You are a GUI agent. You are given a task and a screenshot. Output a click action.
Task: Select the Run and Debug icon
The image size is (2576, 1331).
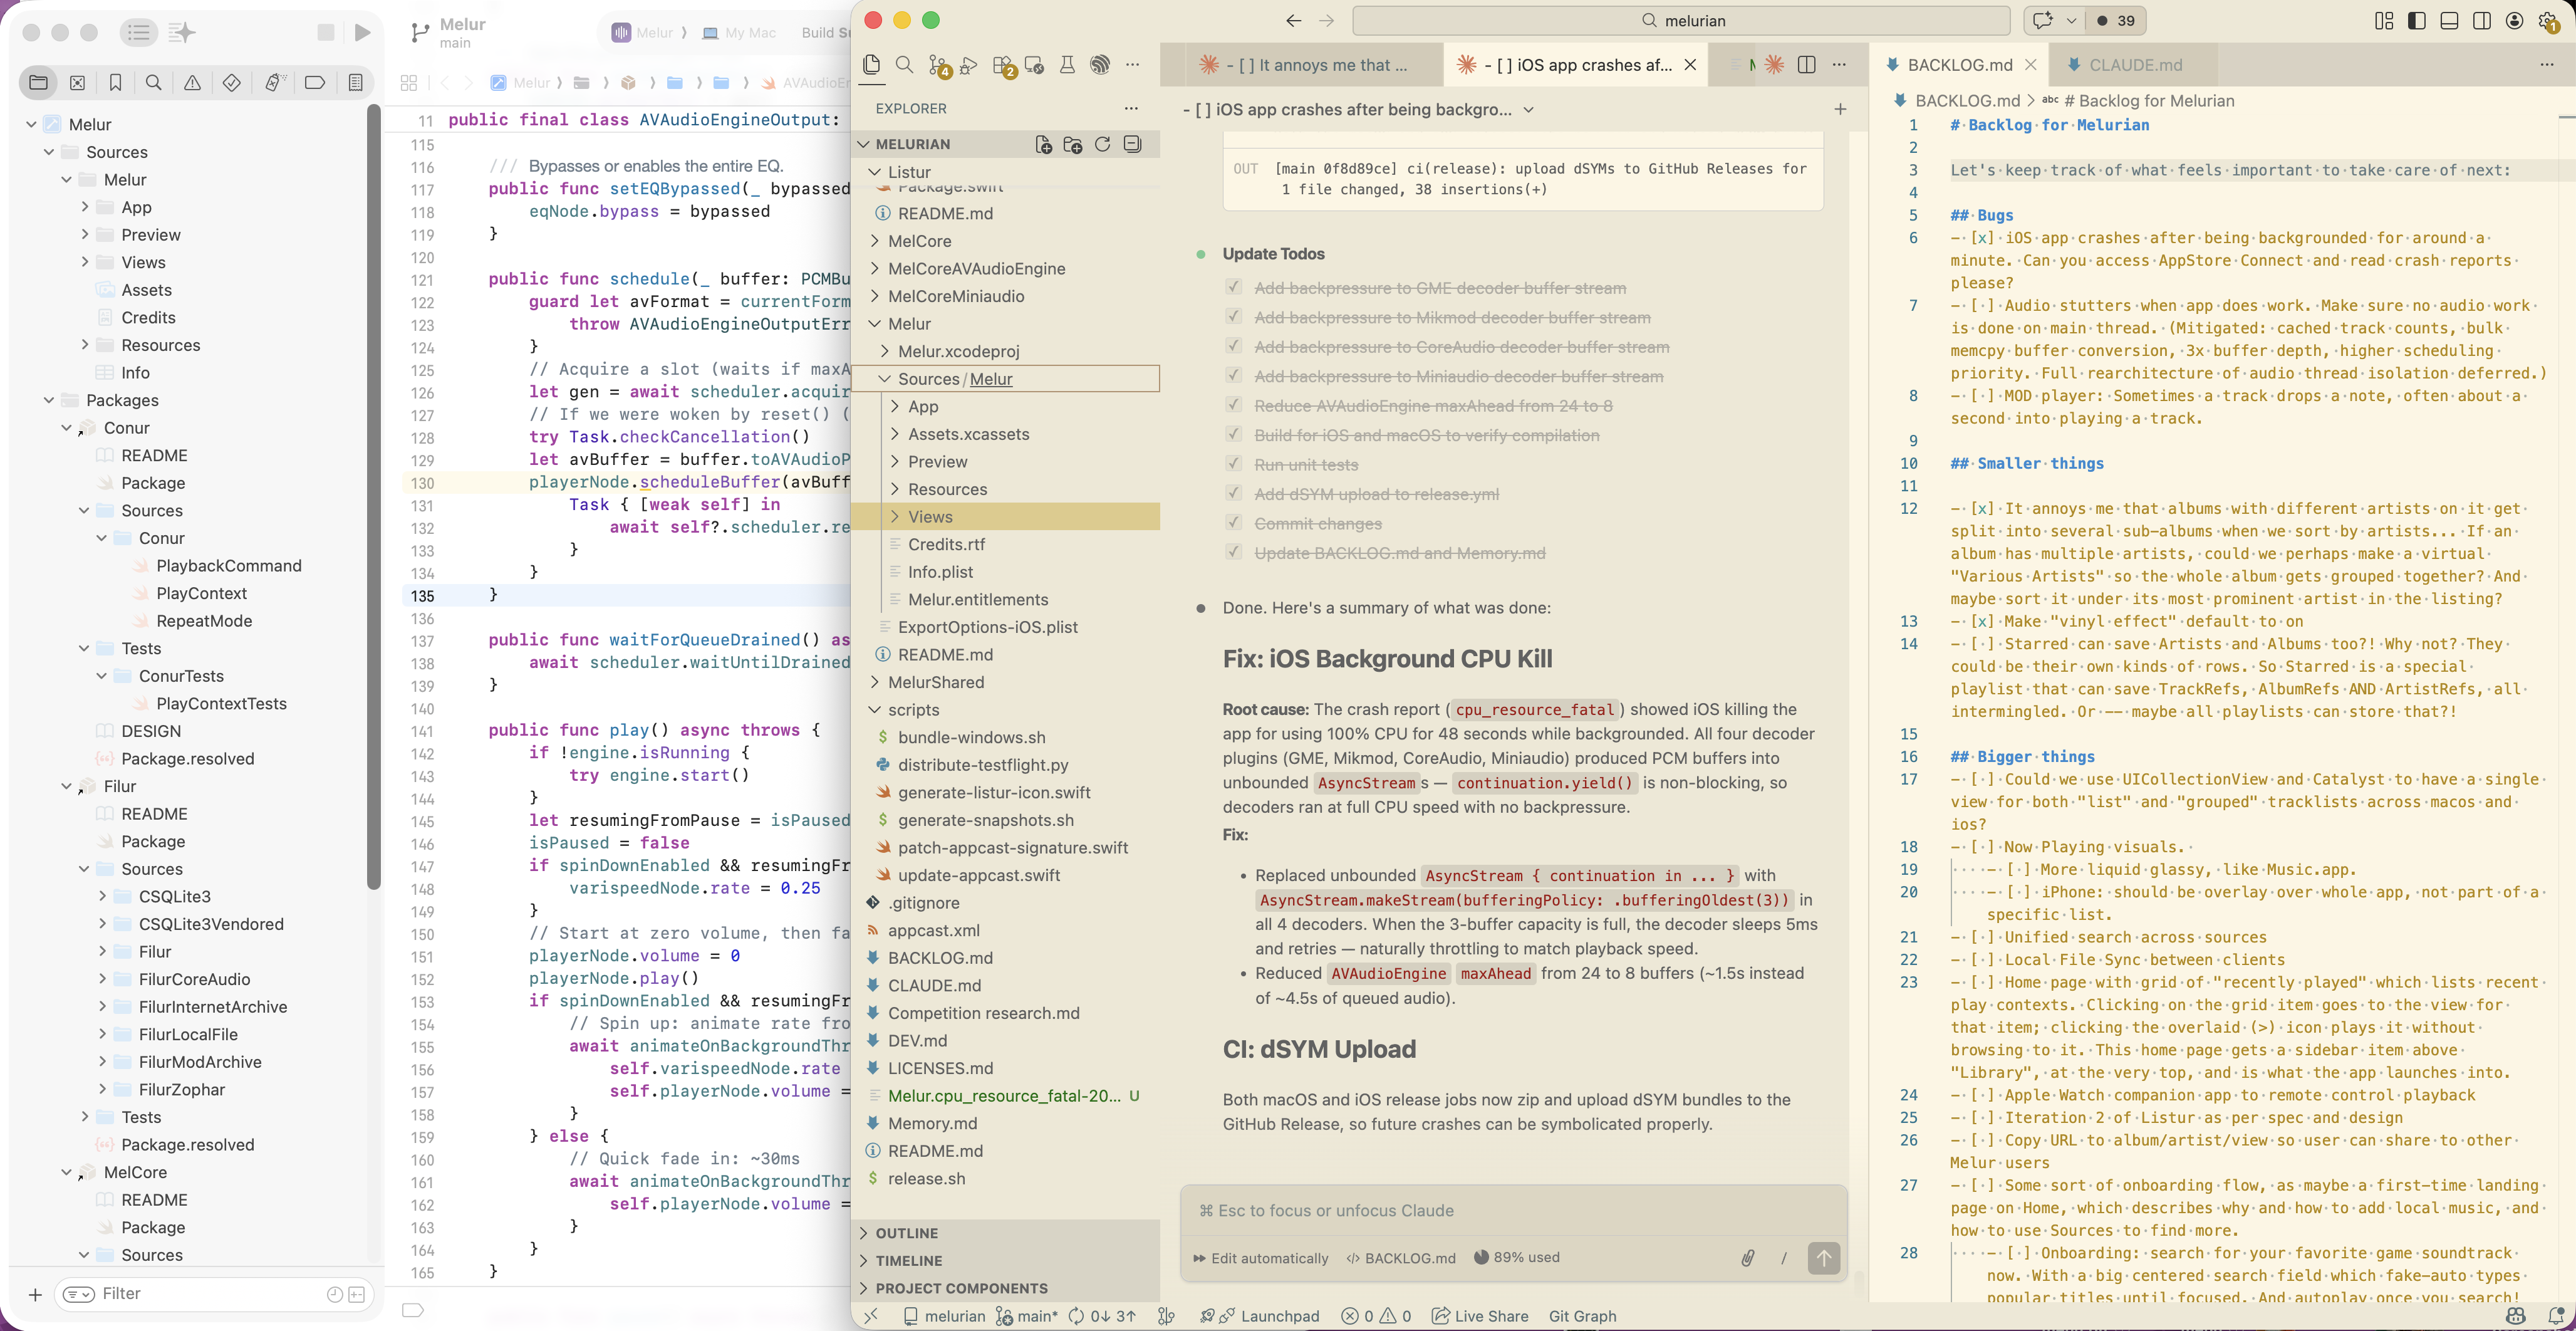[x=969, y=65]
